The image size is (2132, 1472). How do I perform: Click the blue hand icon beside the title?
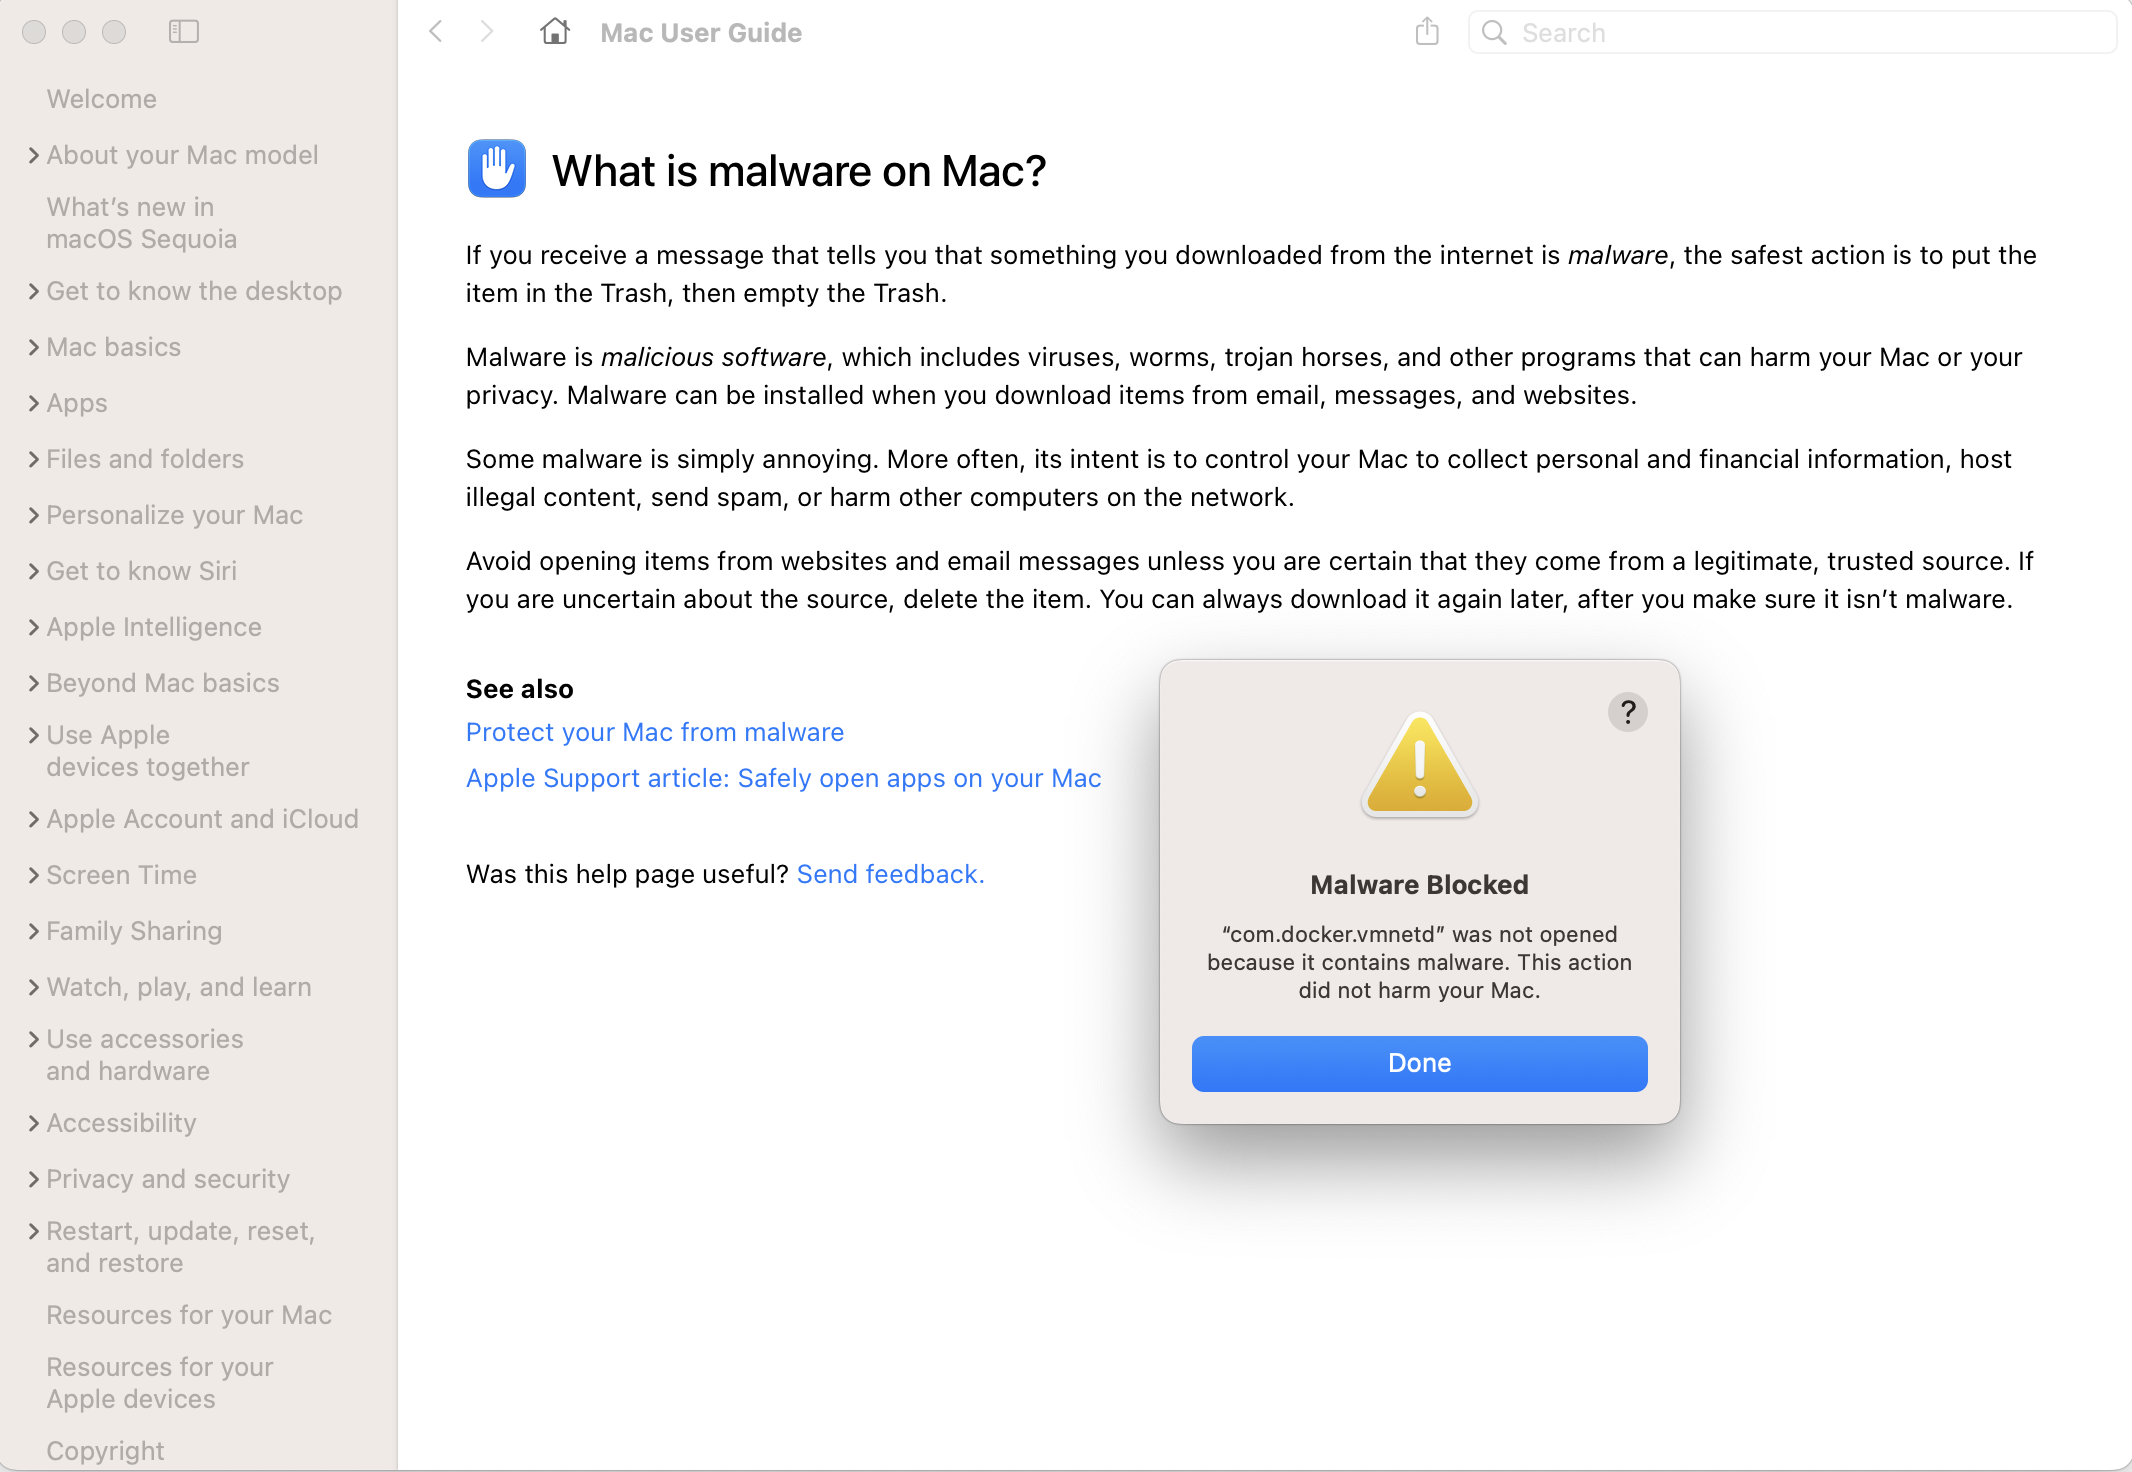(497, 169)
